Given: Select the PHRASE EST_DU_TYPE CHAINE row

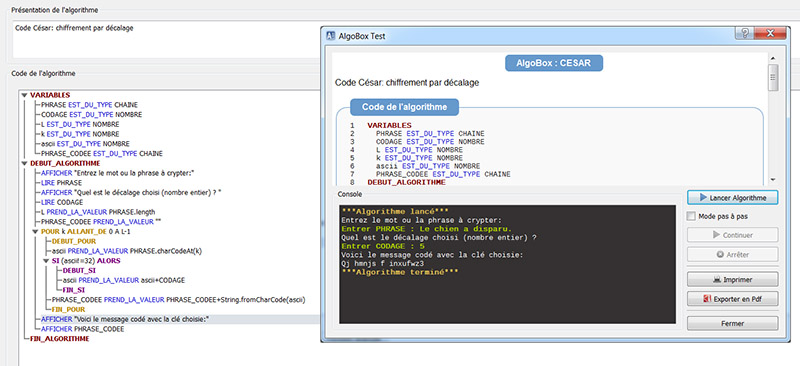Looking at the screenshot, I should (x=89, y=105).
